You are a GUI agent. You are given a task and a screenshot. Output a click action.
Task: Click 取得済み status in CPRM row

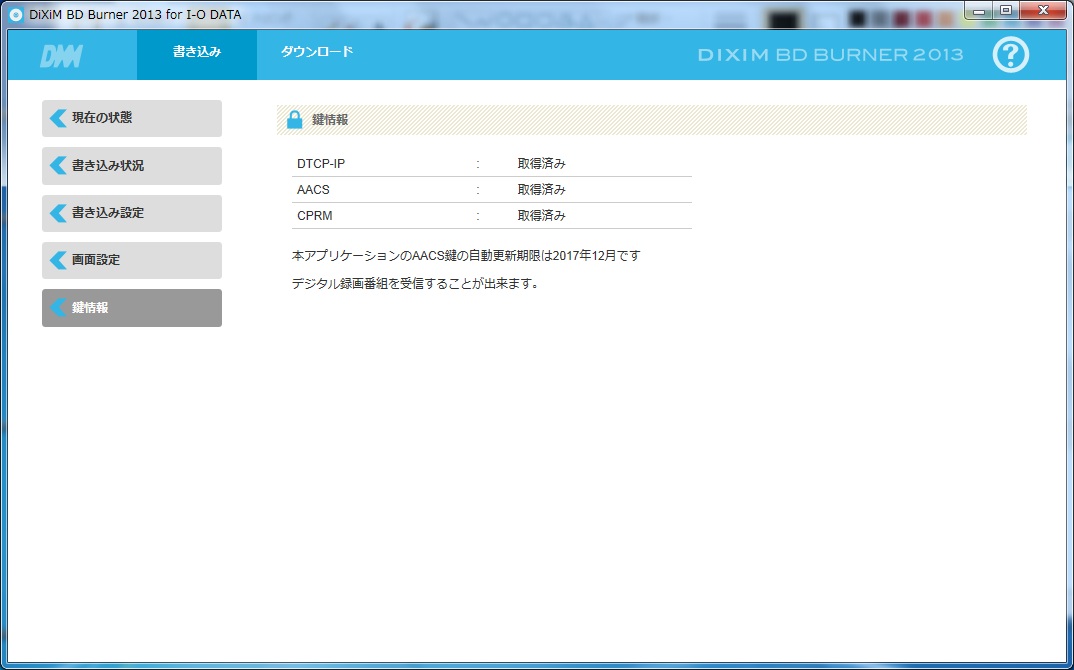pos(541,216)
